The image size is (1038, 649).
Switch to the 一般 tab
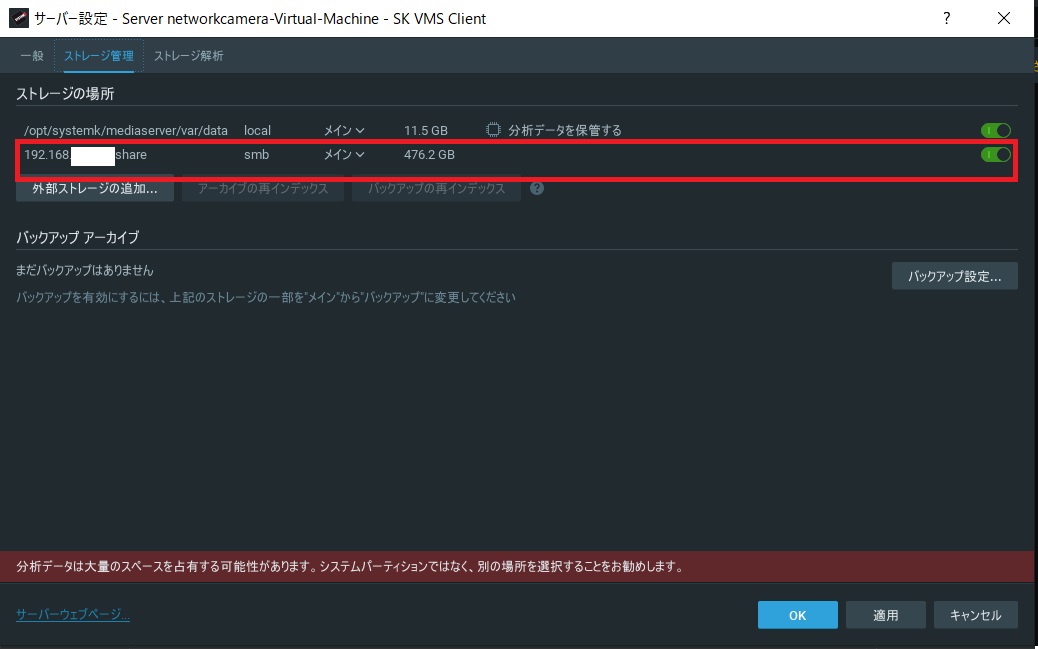click(x=32, y=56)
